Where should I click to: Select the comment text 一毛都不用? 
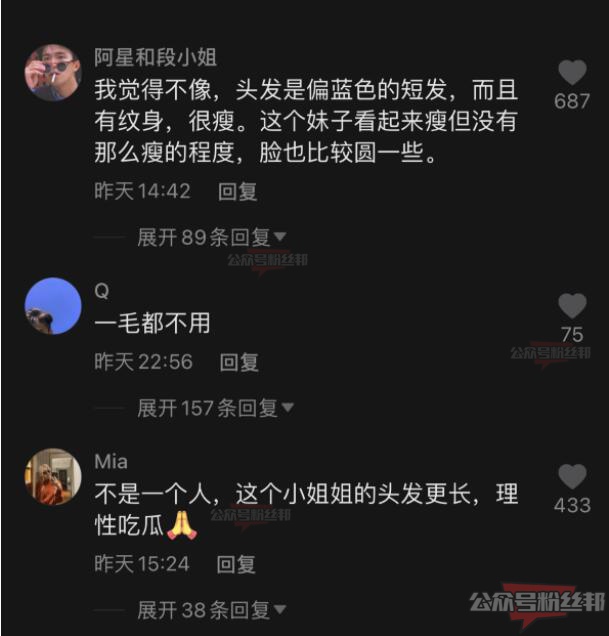pyautogui.click(x=152, y=323)
